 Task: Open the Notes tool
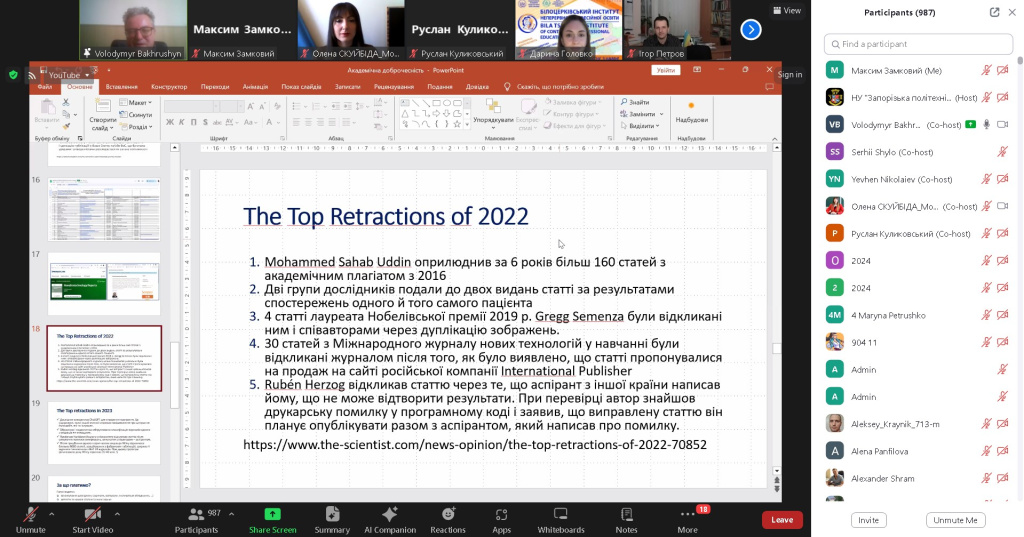[x=626, y=521]
